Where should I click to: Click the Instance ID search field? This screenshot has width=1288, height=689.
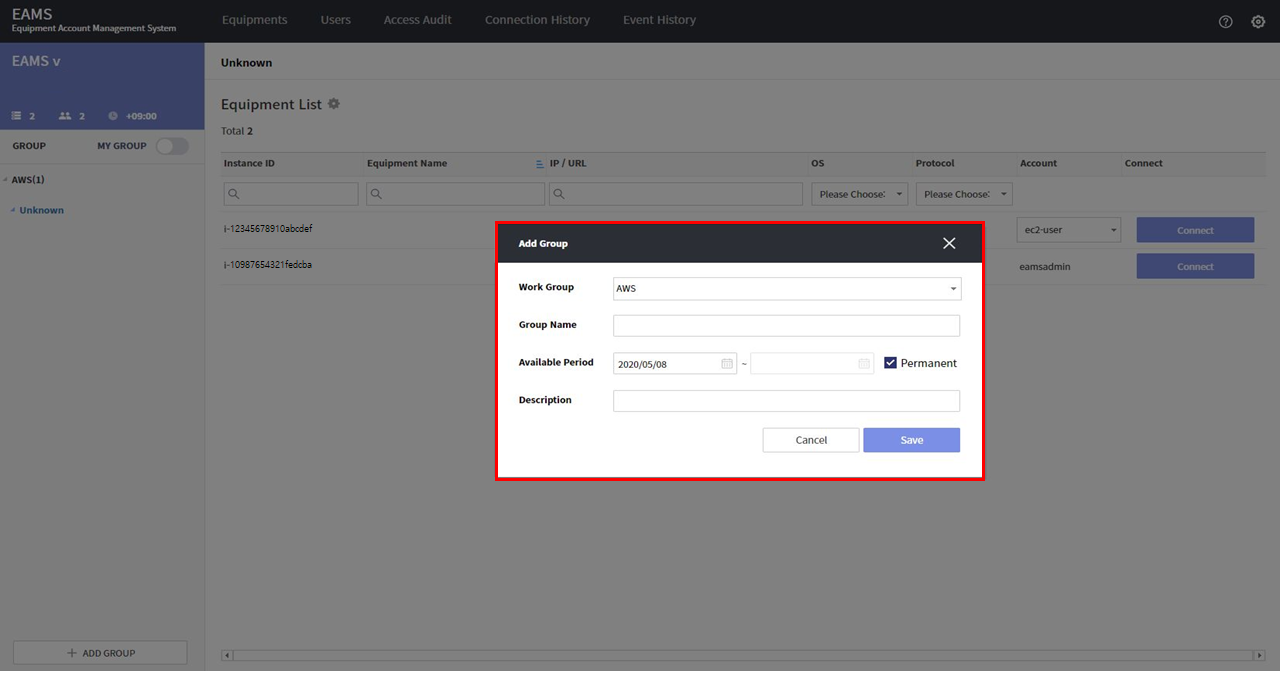click(x=291, y=194)
